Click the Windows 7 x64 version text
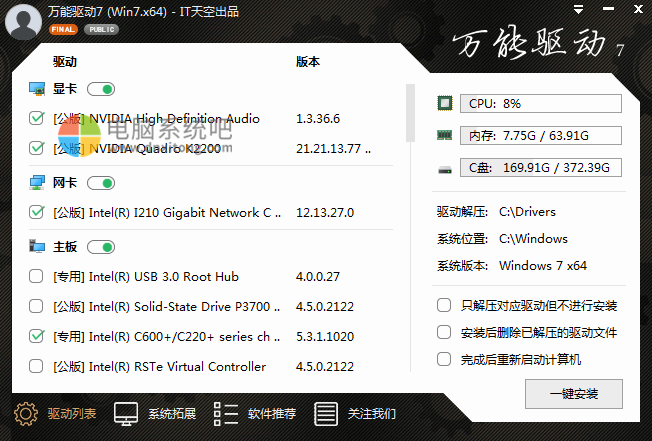Screen dimensions: 652x441 [543, 265]
